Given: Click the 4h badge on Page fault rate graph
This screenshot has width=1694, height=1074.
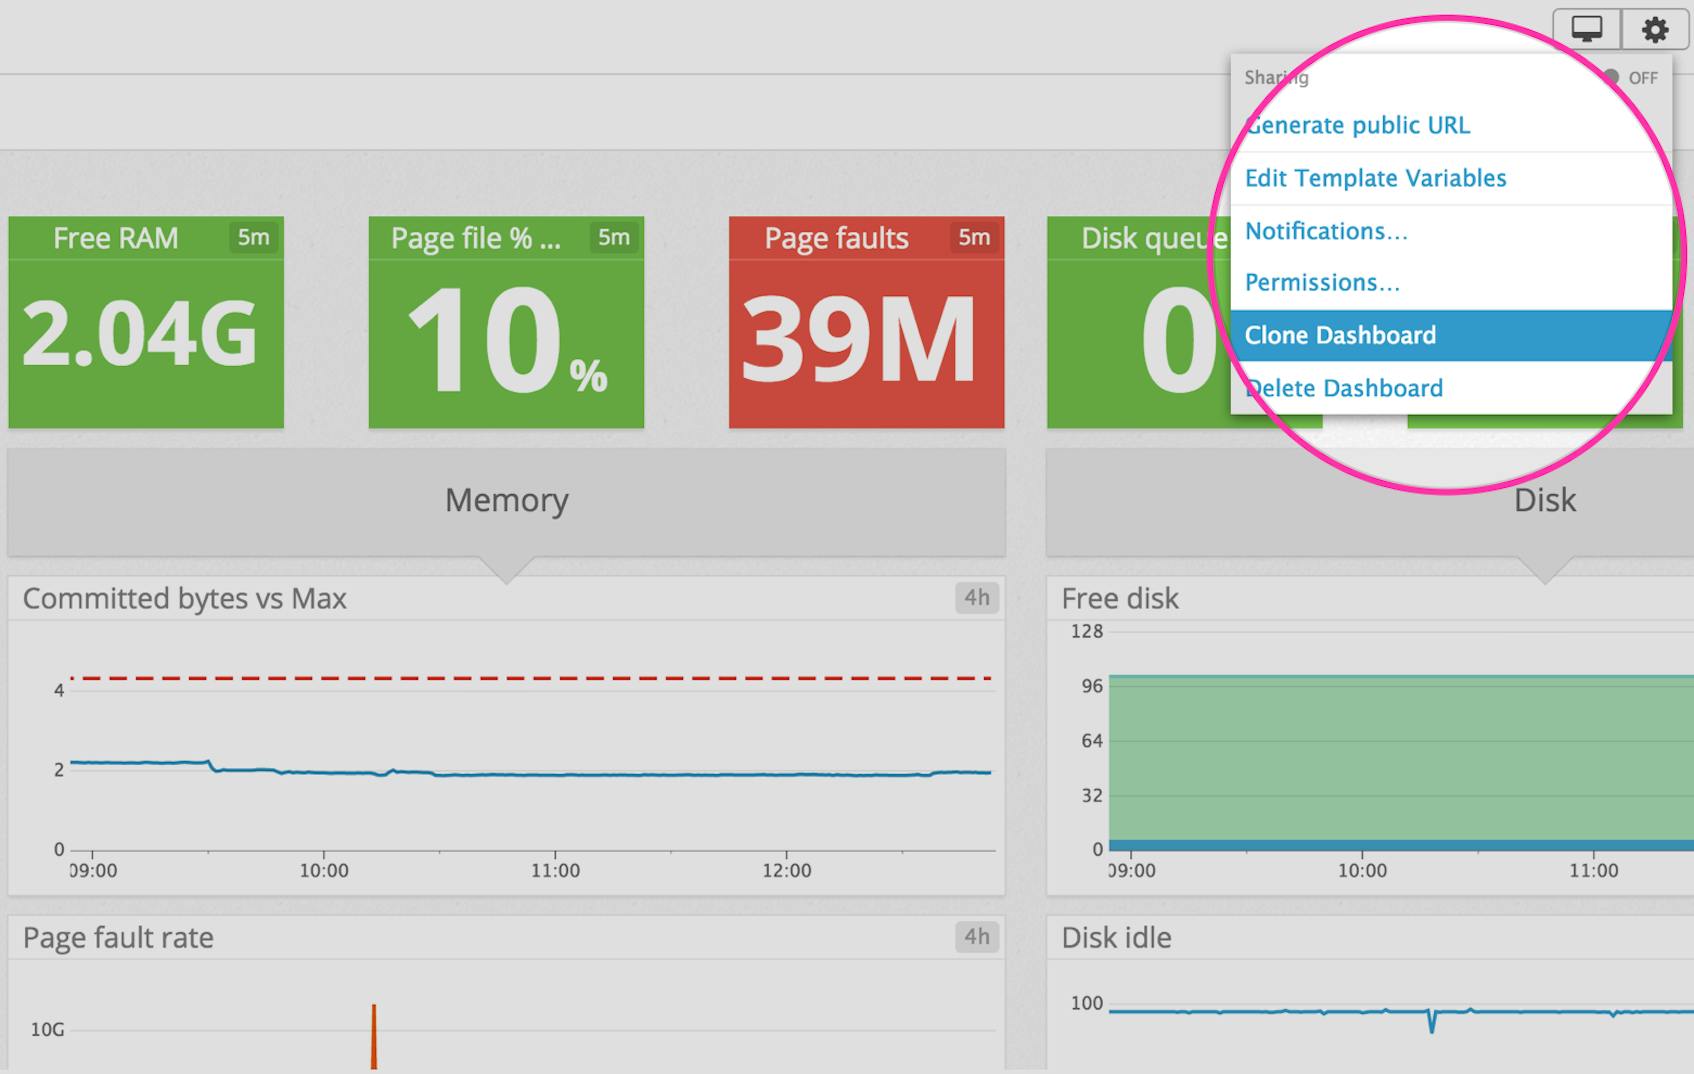Looking at the screenshot, I should (977, 937).
